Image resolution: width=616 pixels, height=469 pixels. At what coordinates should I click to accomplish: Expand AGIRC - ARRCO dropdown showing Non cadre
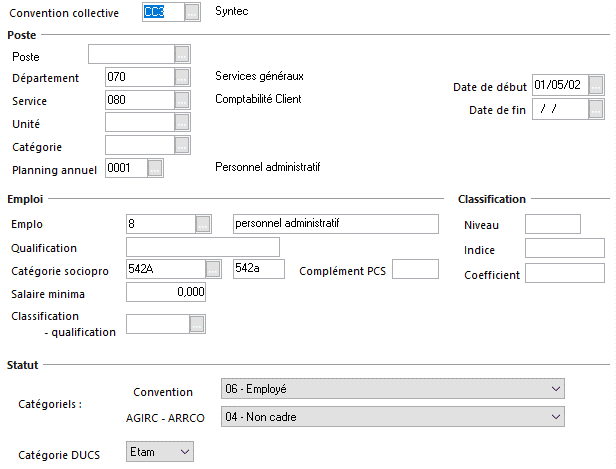556,416
